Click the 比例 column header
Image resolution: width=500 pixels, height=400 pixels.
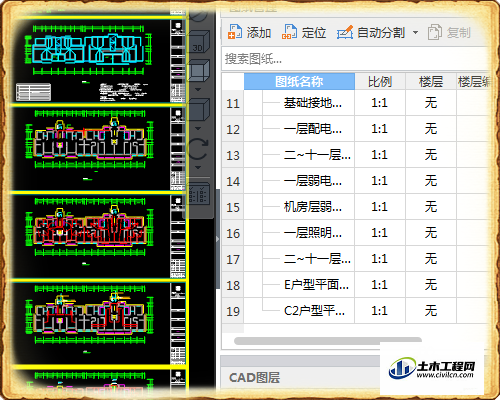tap(380, 82)
